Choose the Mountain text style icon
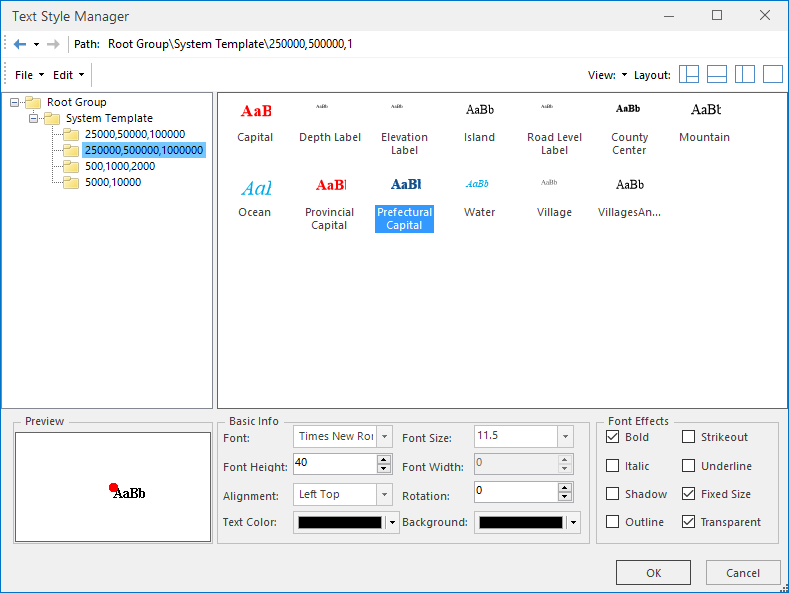The width and height of the screenshot is (789, 593). (x=705, y=110)
